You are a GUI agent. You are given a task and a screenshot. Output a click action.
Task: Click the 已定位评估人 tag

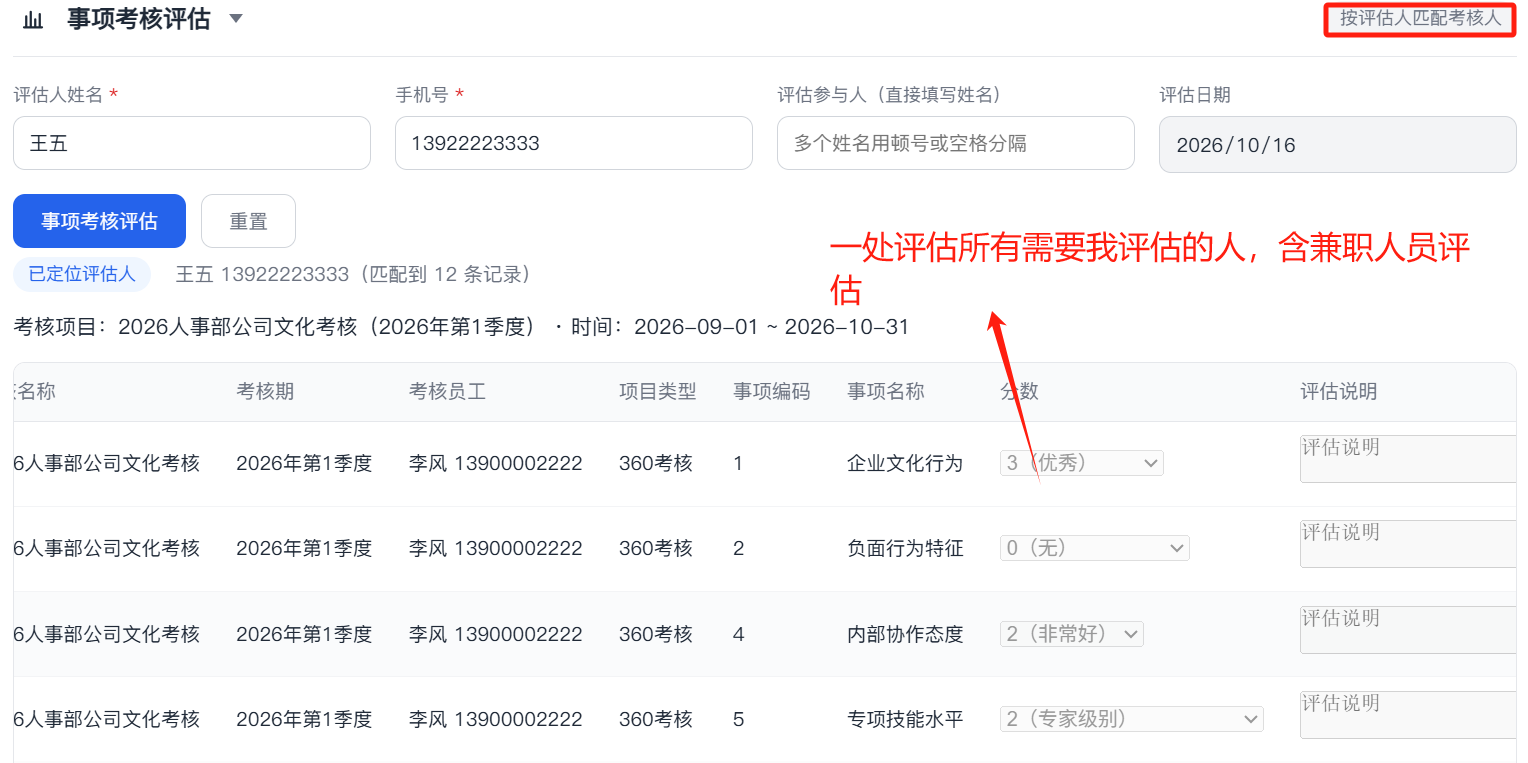(x=82, y=274)
